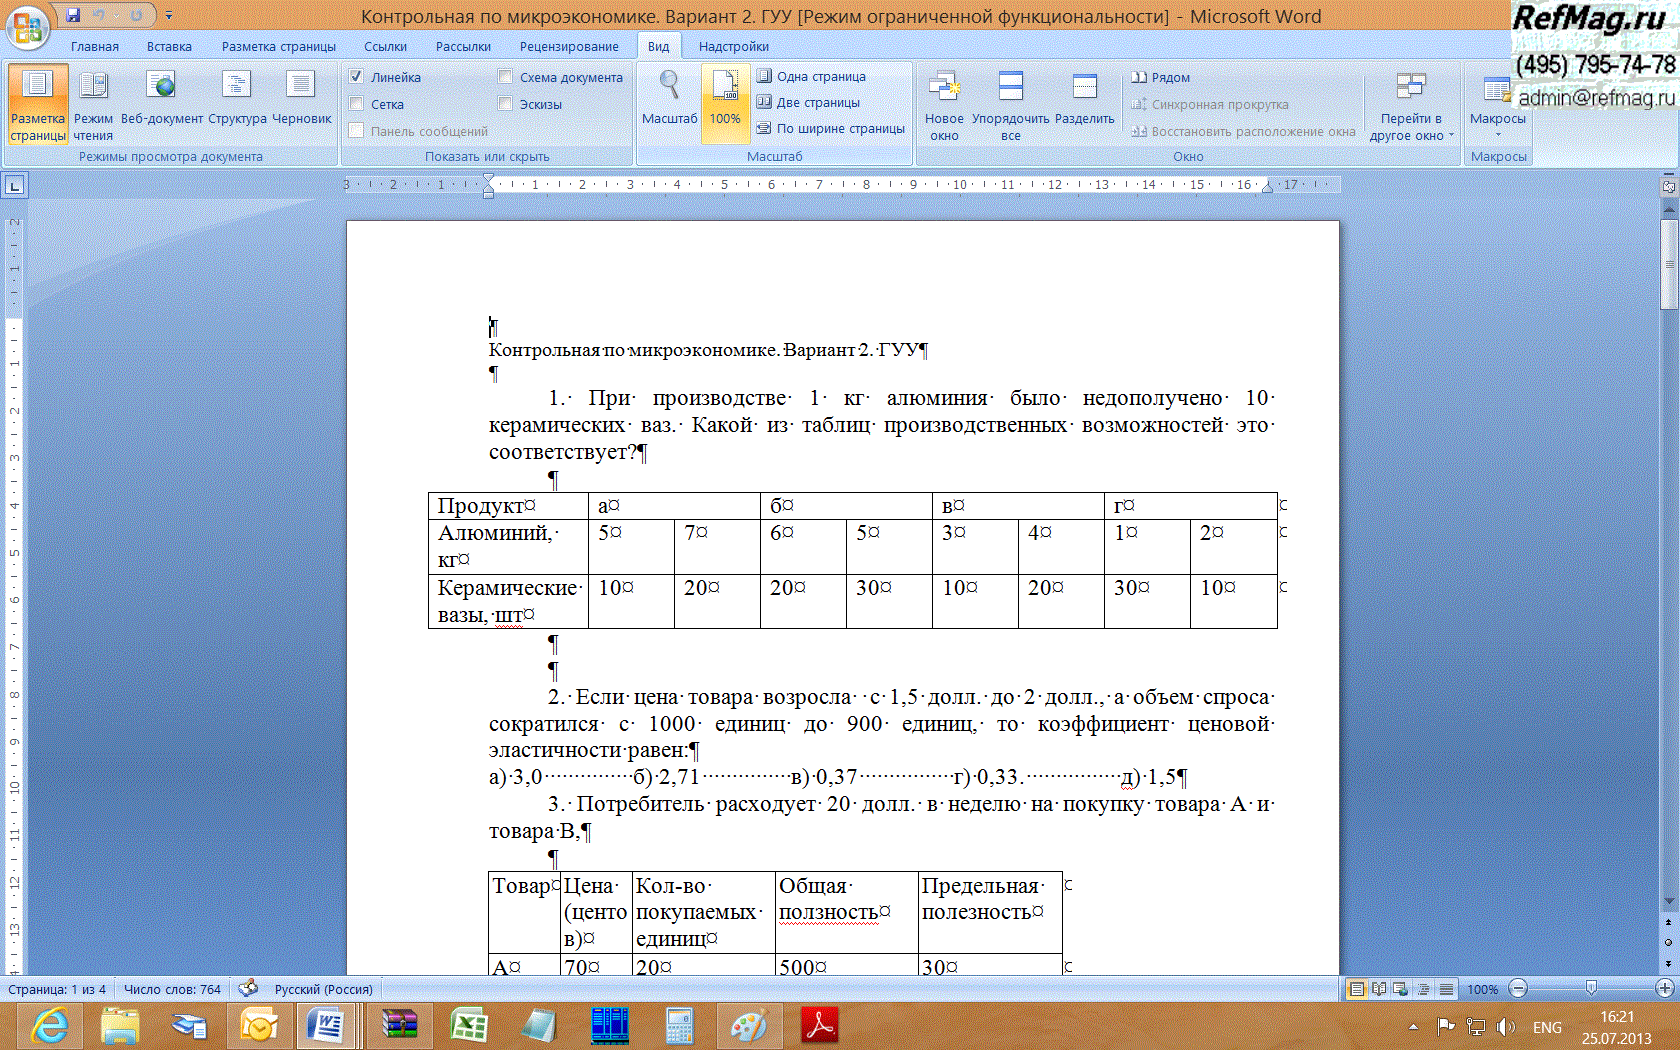Open Excel from the Windows taskbar
The width and height of the screenshot is (1680, 1050).
pyautogui.click(x=468, y=1026)
